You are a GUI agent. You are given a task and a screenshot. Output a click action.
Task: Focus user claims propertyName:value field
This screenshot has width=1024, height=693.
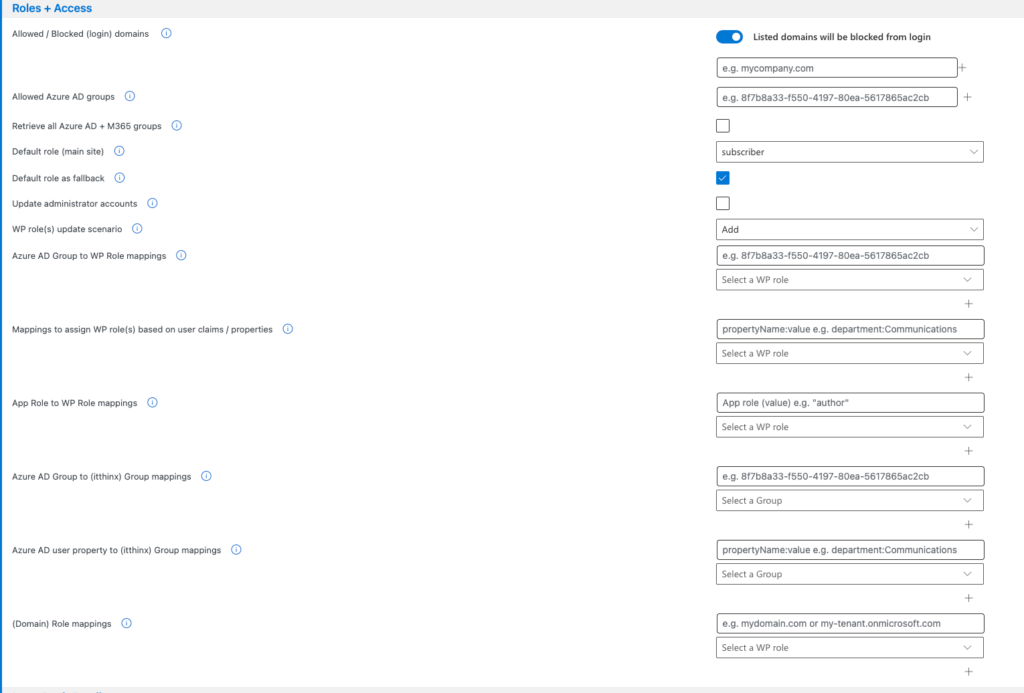(x=850, y=329)
